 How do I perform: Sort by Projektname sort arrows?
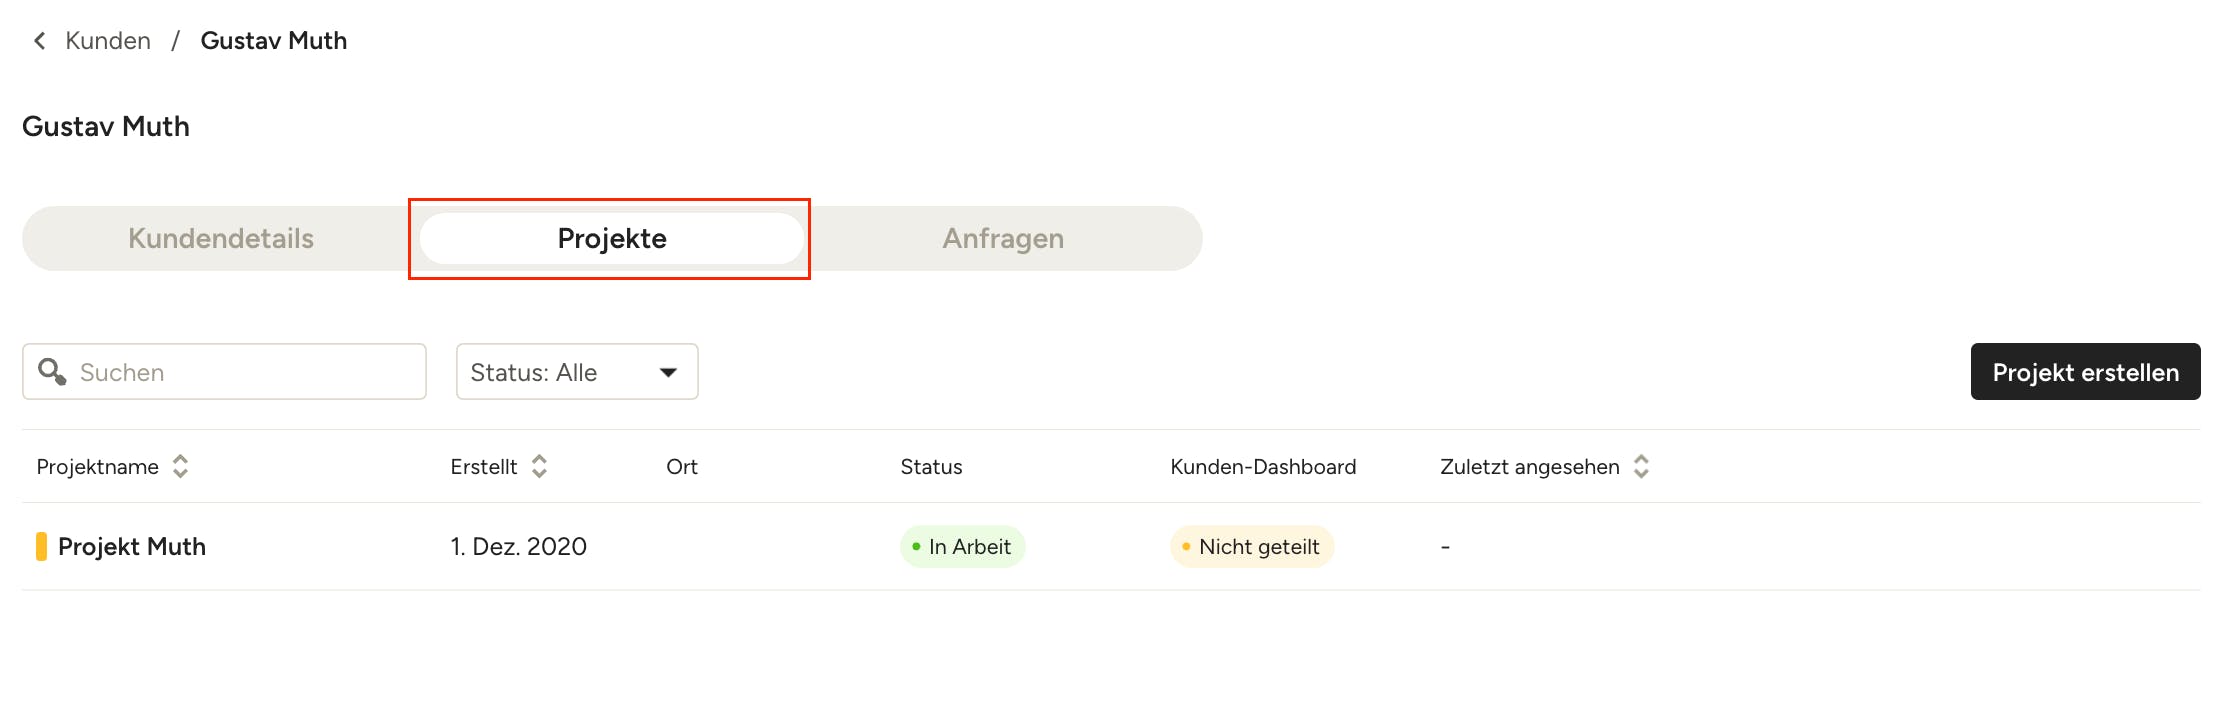click(x=180, y=466)
